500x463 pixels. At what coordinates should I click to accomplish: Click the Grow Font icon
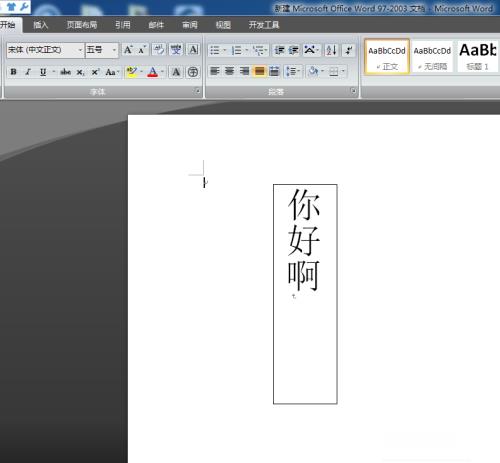point(128,50)
